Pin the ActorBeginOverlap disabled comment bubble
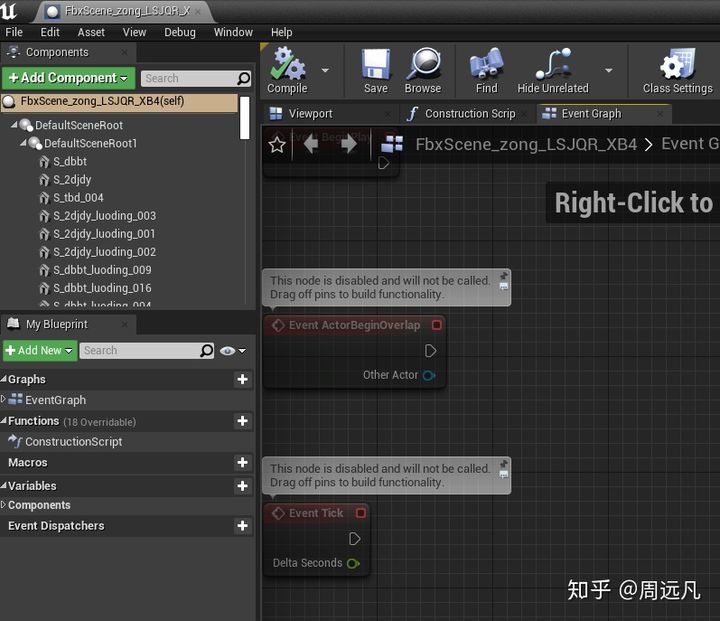This screenshot has height=621, width=720. [x=504, y=276]
